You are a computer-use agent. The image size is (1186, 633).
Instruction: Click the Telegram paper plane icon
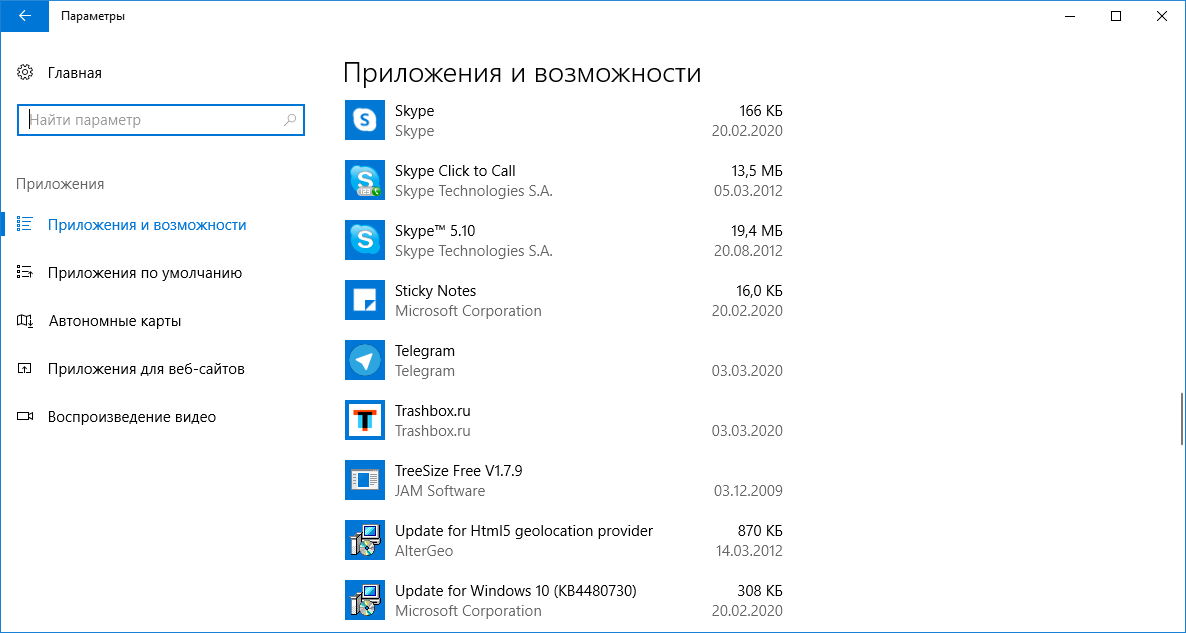[365, 360]
